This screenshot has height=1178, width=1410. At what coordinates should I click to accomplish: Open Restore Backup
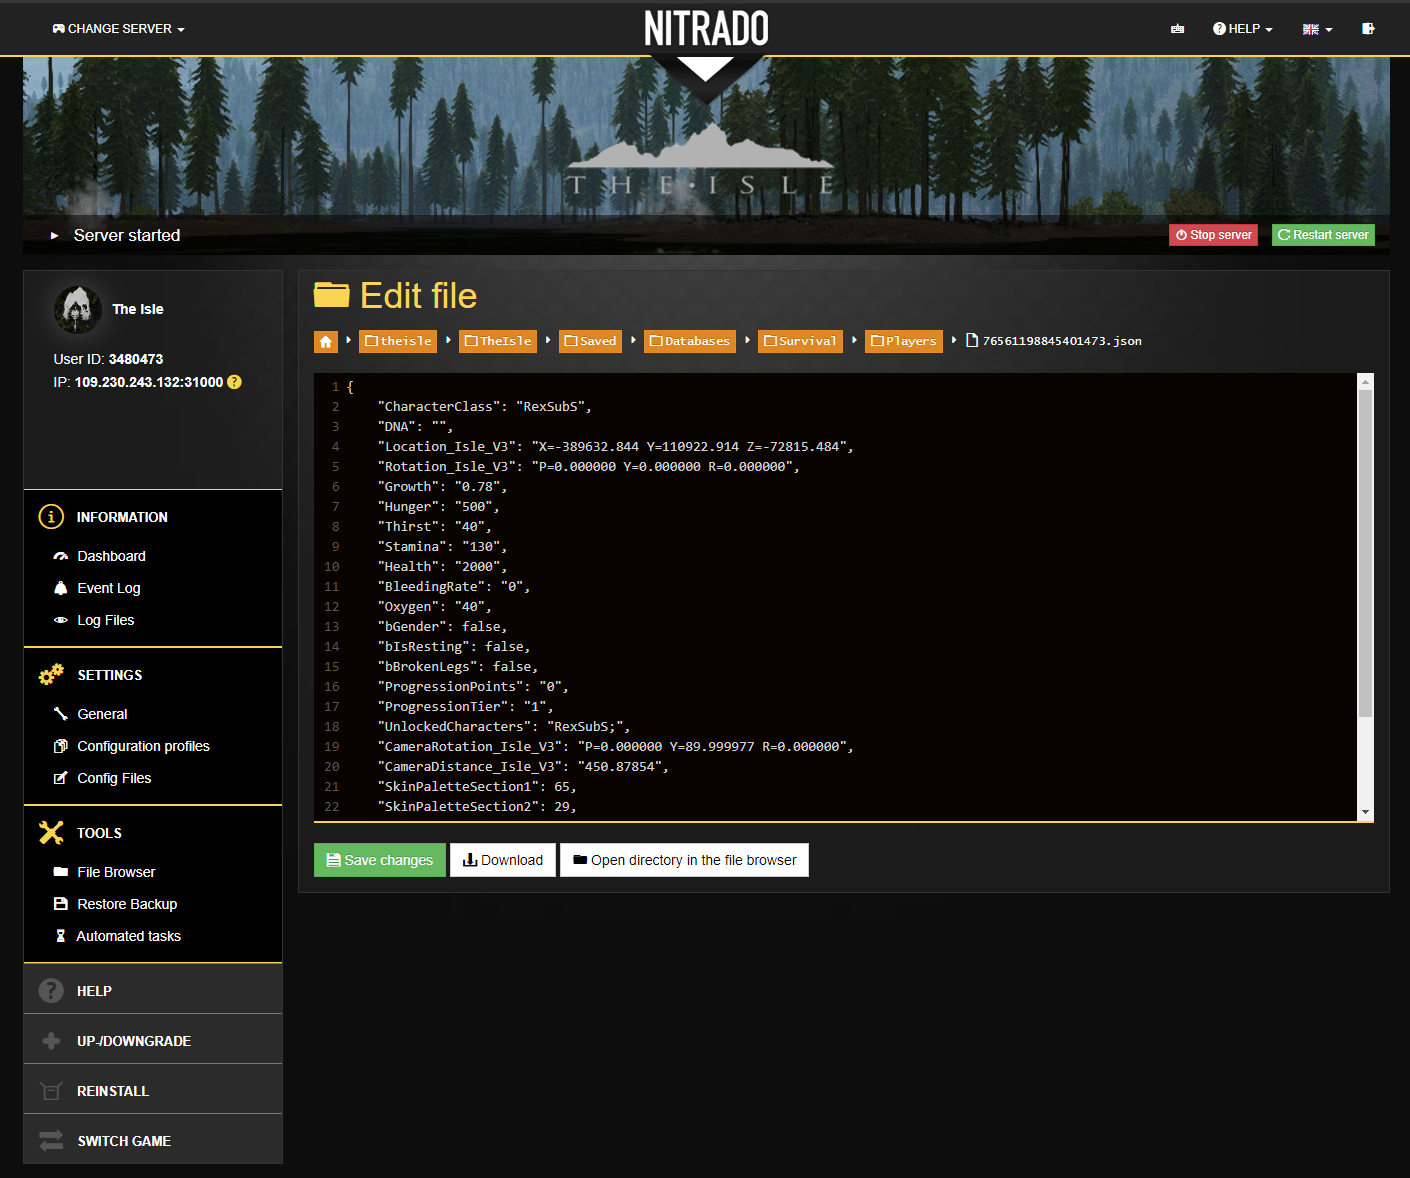(127, 904)
